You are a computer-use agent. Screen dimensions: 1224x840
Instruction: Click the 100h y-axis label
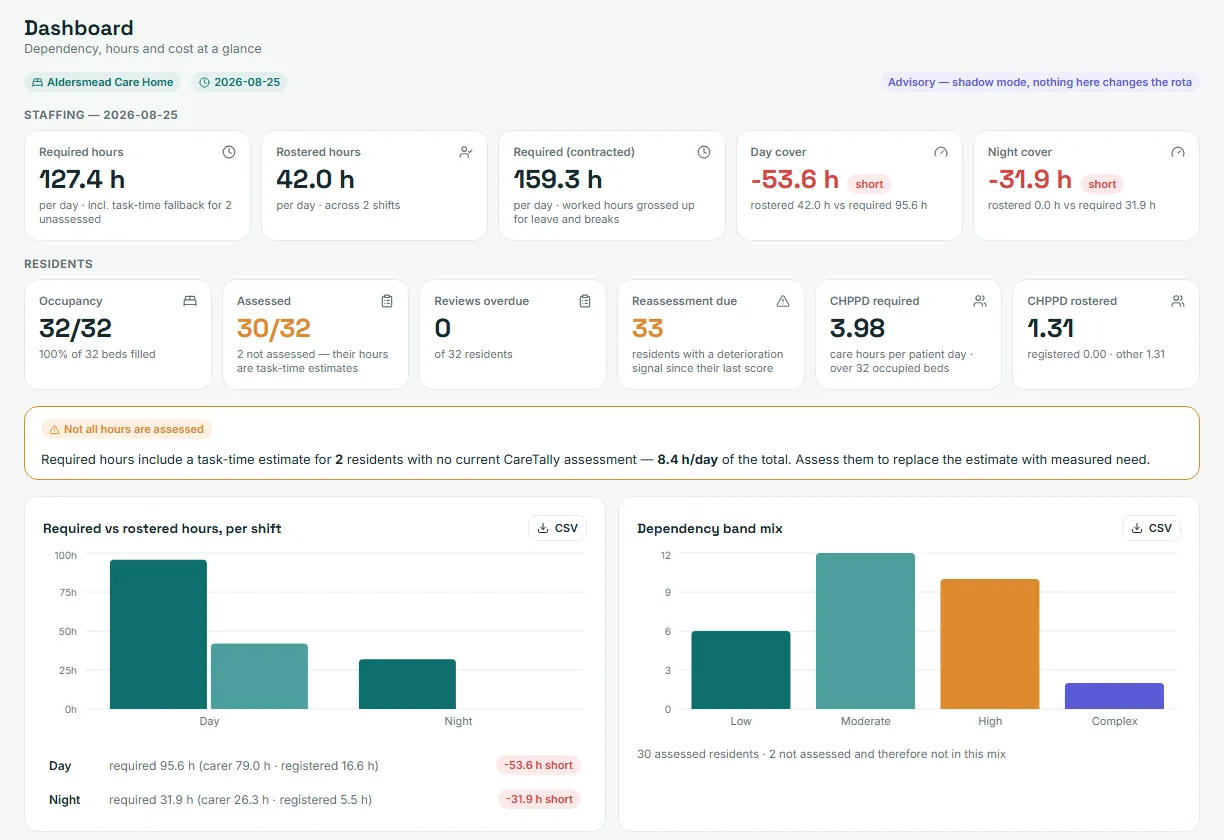coord(65,555)
